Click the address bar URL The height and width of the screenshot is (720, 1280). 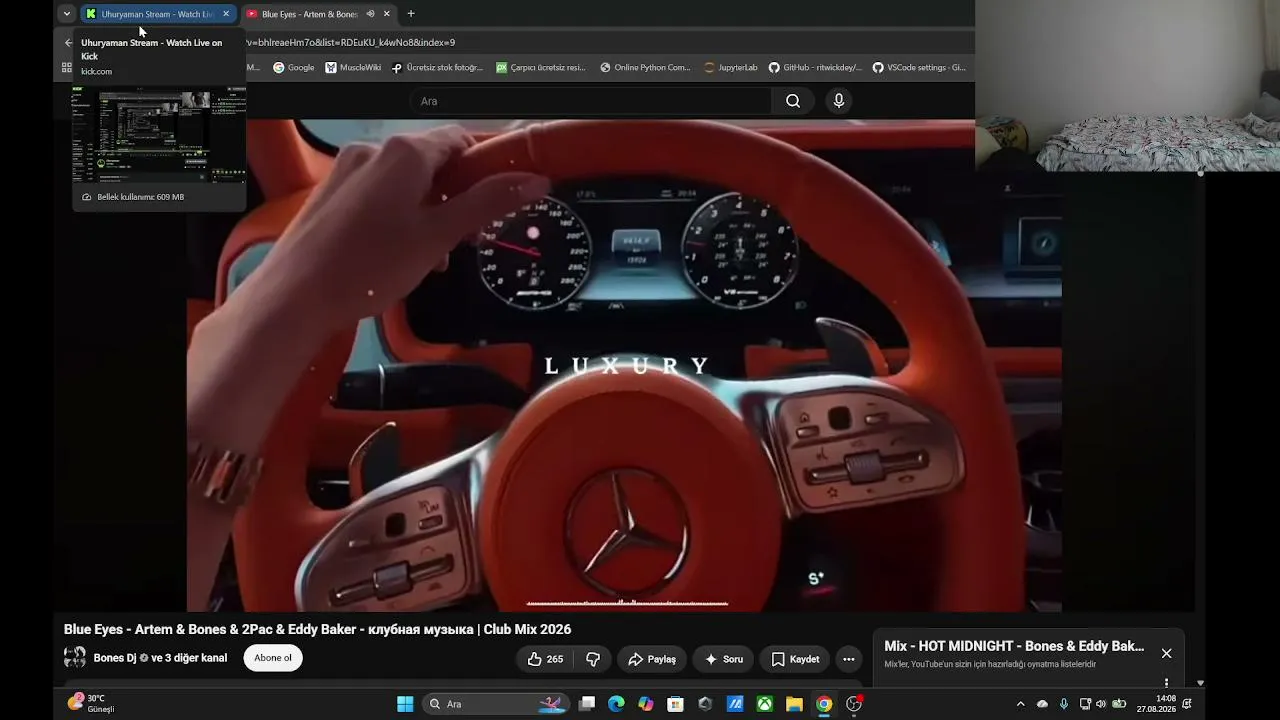click(x=350, y=42)
